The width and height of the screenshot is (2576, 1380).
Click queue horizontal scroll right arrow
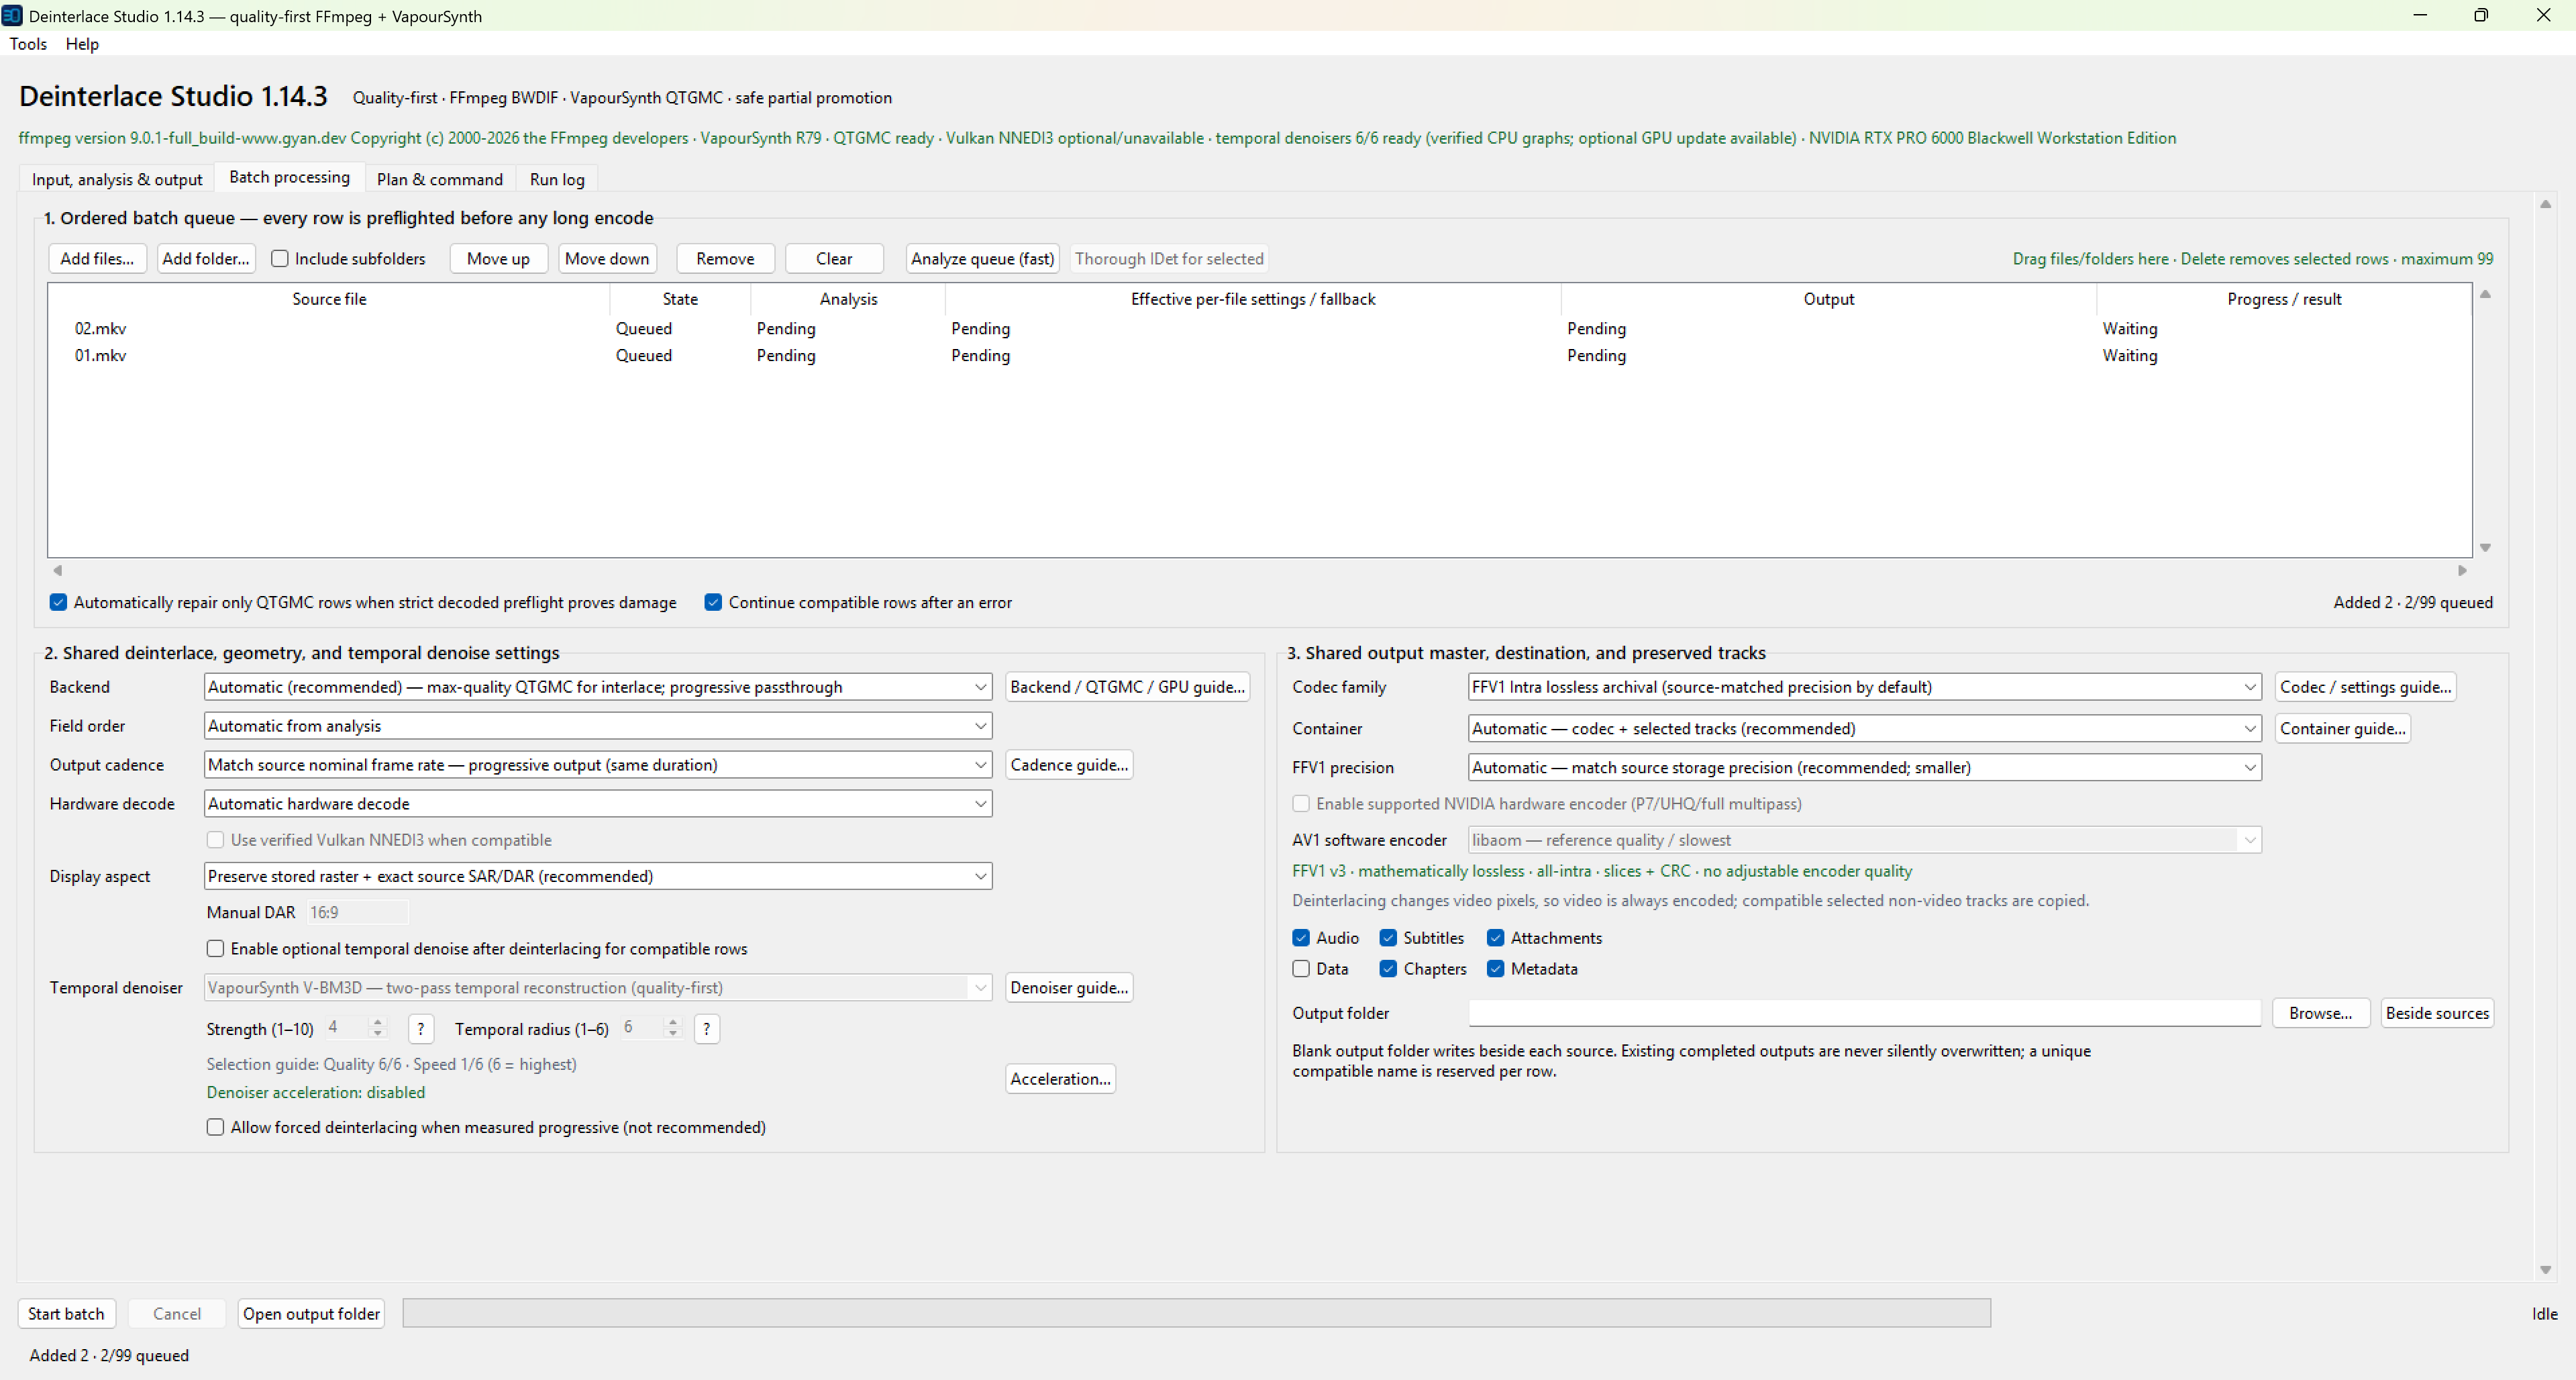tap(2462, 570)
